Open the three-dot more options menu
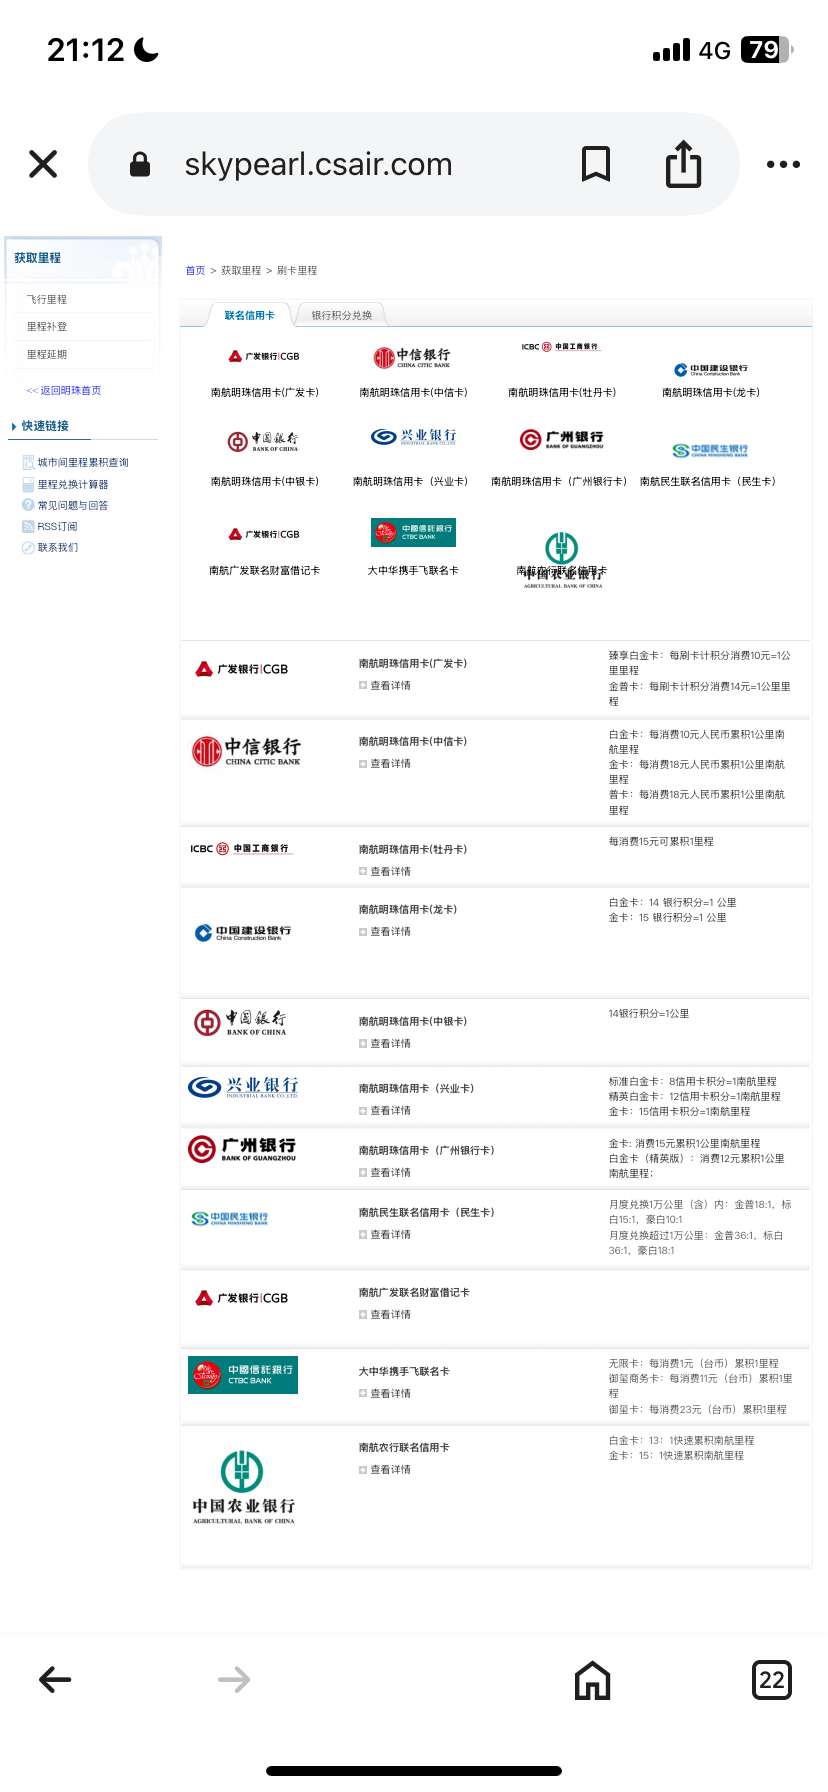Image resolution: width=828 pixels, height=1792 pixels. click(783, 164)
